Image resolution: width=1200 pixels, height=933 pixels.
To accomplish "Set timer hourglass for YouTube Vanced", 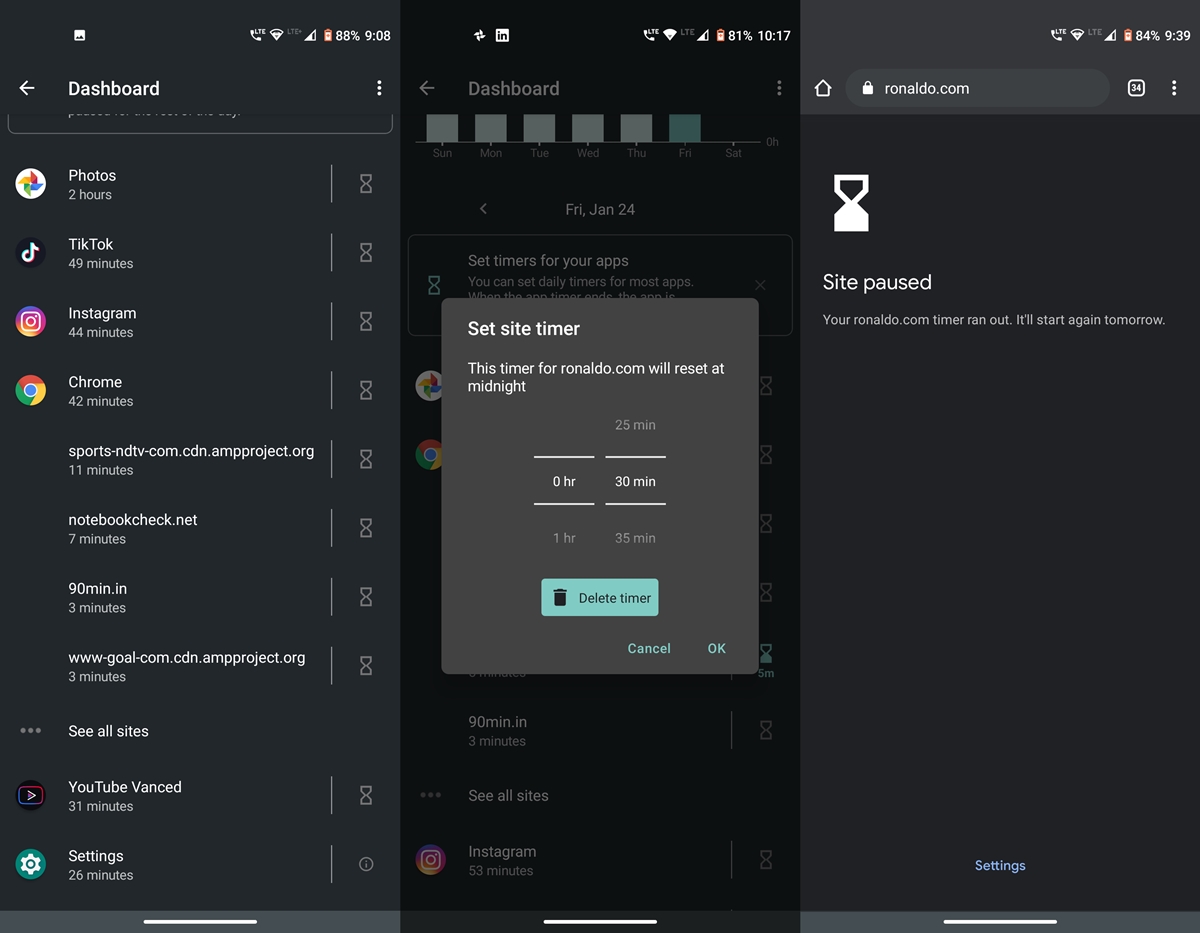I will pos(366,796).
